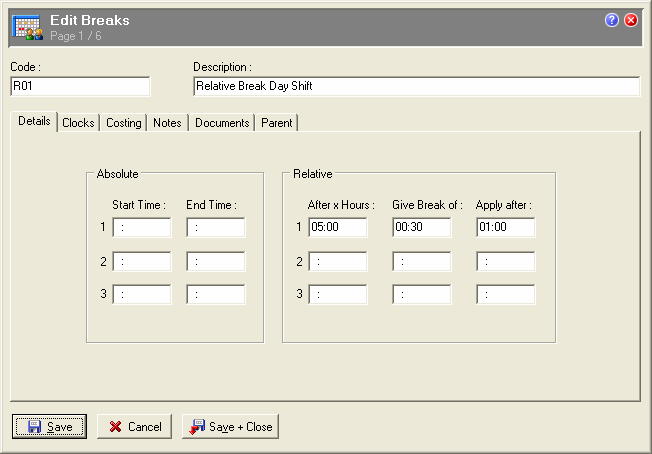Open the Parent tab
The width and height of the screenshot is (652, 454).
tap(277, 123)
